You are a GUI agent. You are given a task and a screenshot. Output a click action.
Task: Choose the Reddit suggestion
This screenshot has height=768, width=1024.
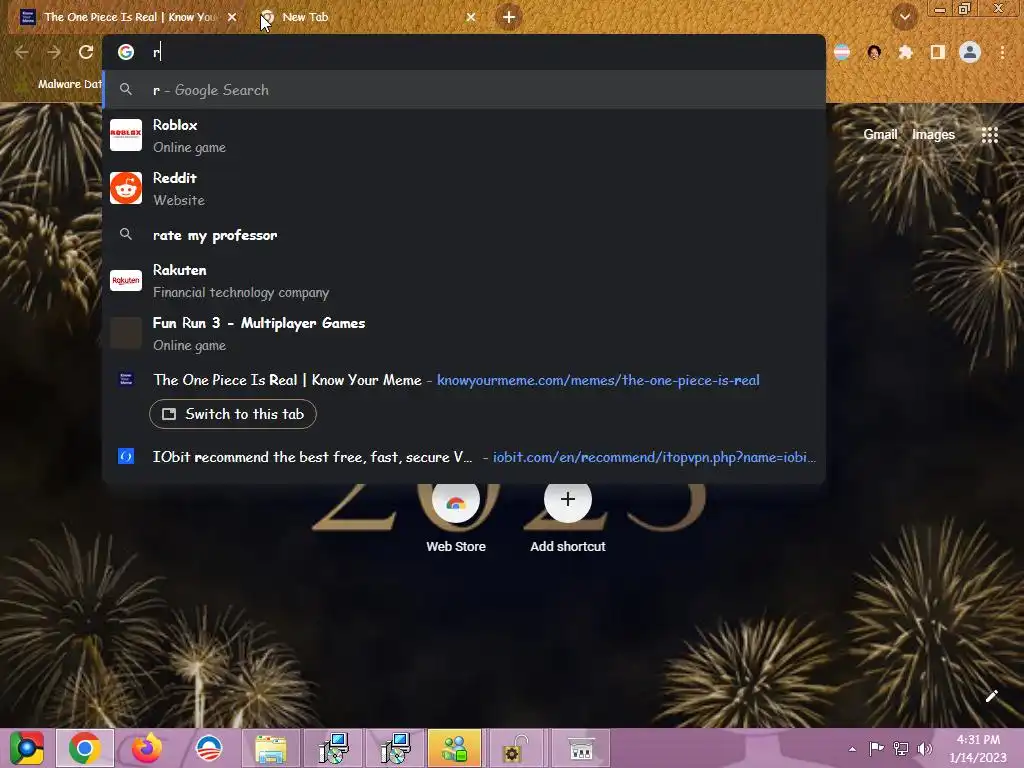click(x=464, y=188)
